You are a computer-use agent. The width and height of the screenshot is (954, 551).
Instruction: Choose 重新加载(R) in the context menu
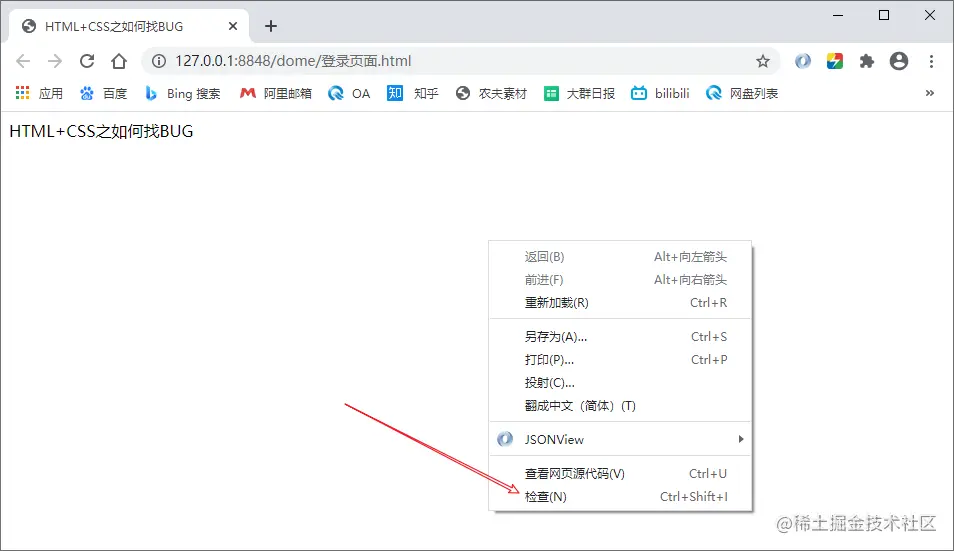(621, 302)
